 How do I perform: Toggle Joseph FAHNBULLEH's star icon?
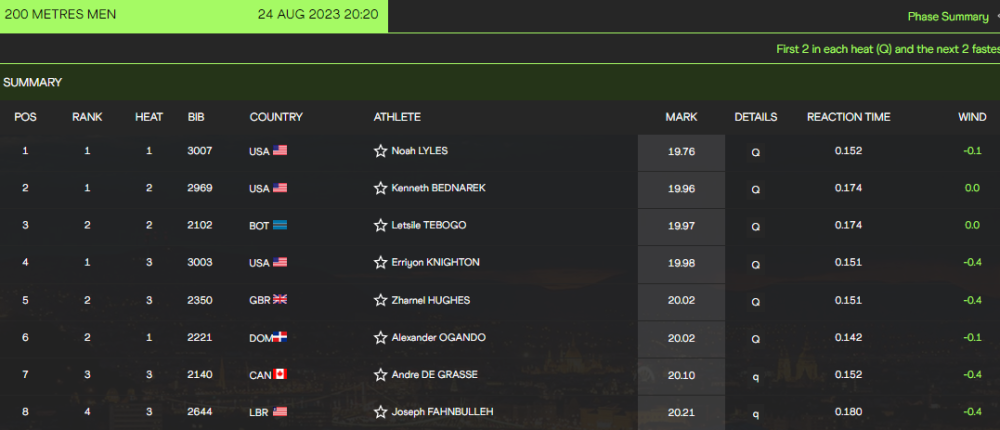(381, 411)
